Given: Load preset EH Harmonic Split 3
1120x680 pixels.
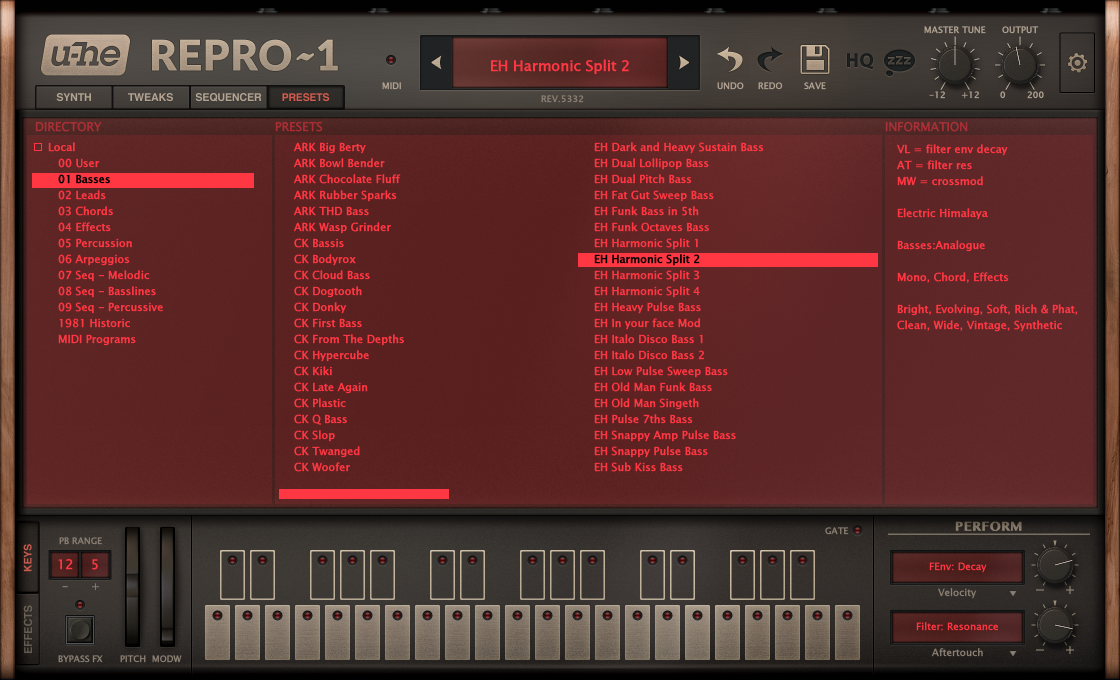Looking at the screenshot, I should [x=646, y=275].
